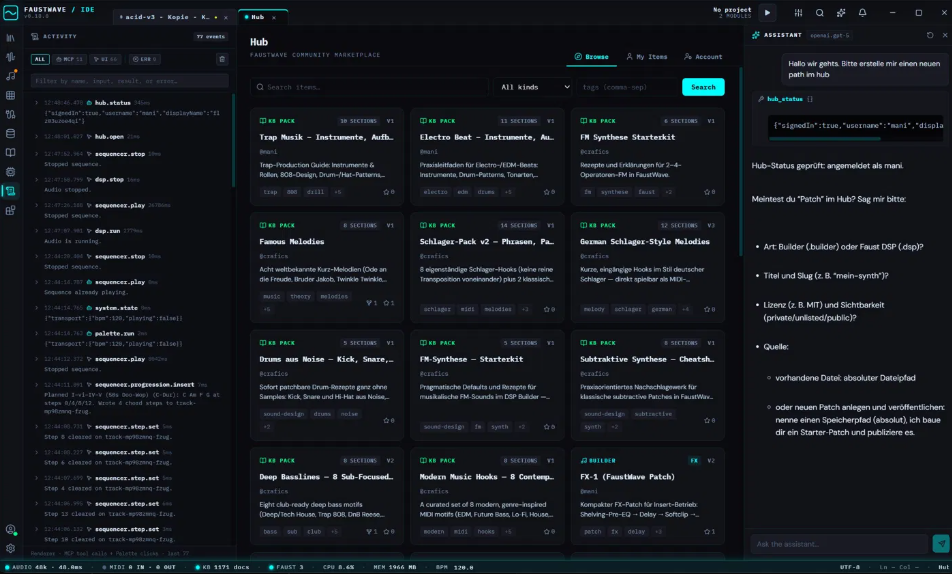Click the tool output horizontal scrollbar
Screen dimensions: 952x574
pos(824,138)
